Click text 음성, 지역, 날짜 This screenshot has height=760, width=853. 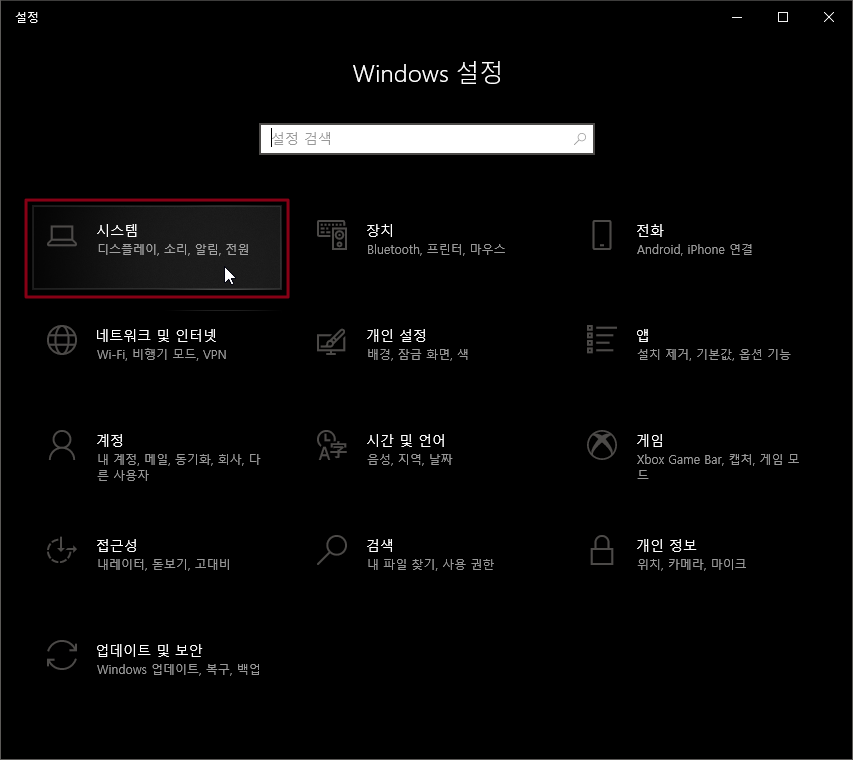pyautogui.click(x=410, y=460)
